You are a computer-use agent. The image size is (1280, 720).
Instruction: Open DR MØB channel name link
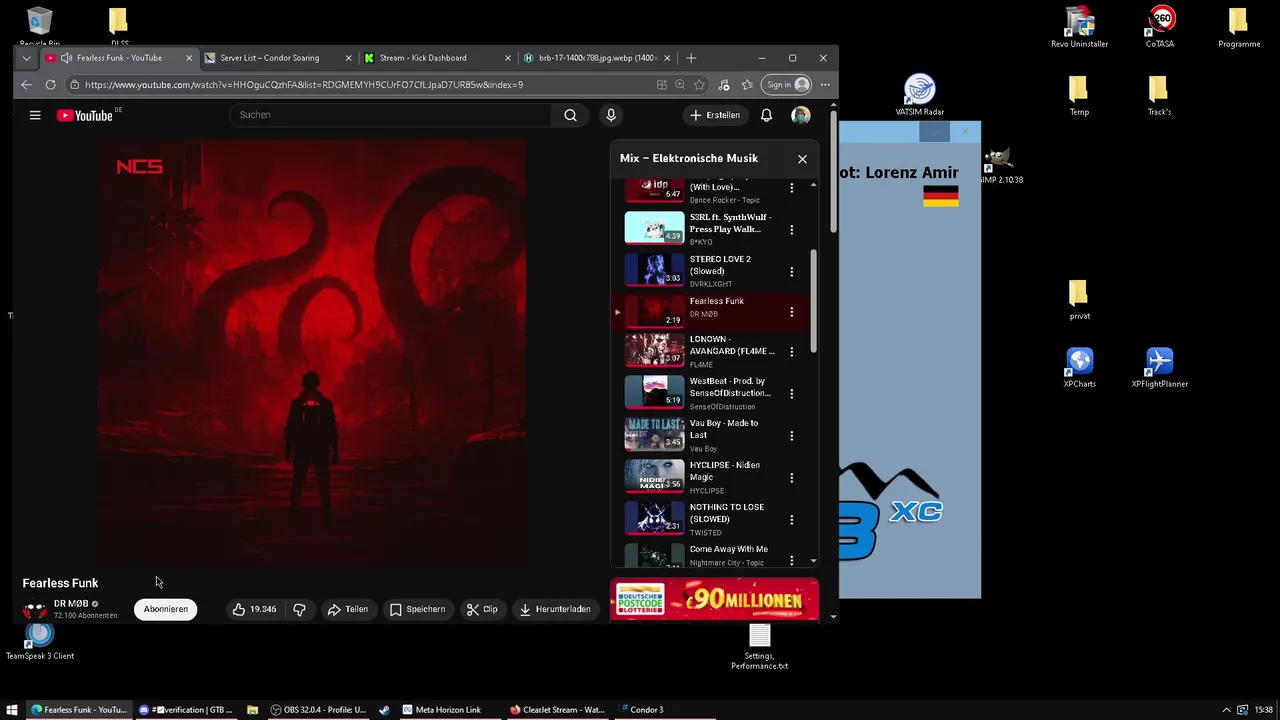click(x=71, y=604)
